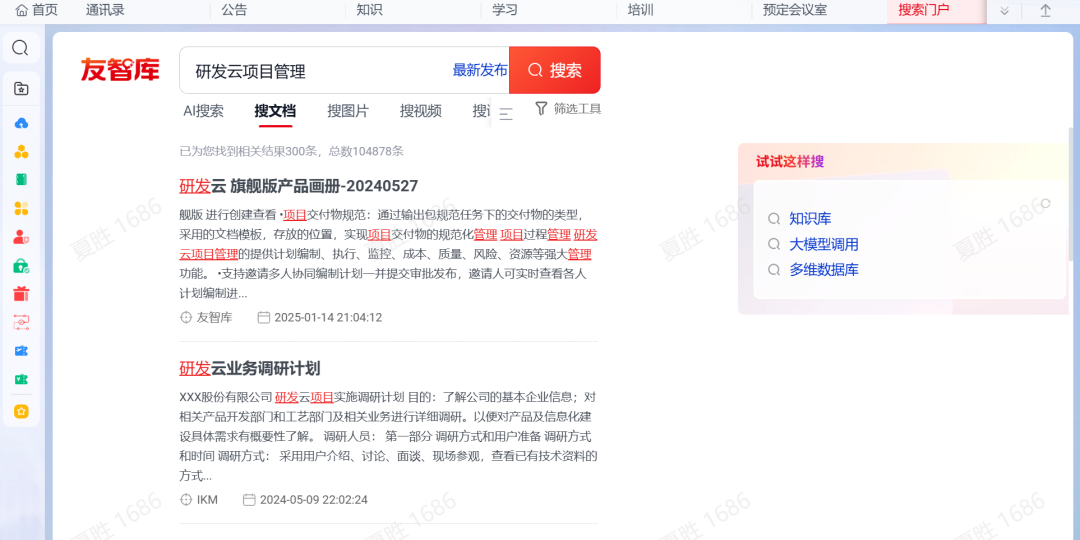The width and height of the screenshot is (1080, 540).
Task: Open the 培训 top navigation tab
Action: click(640, 10)
